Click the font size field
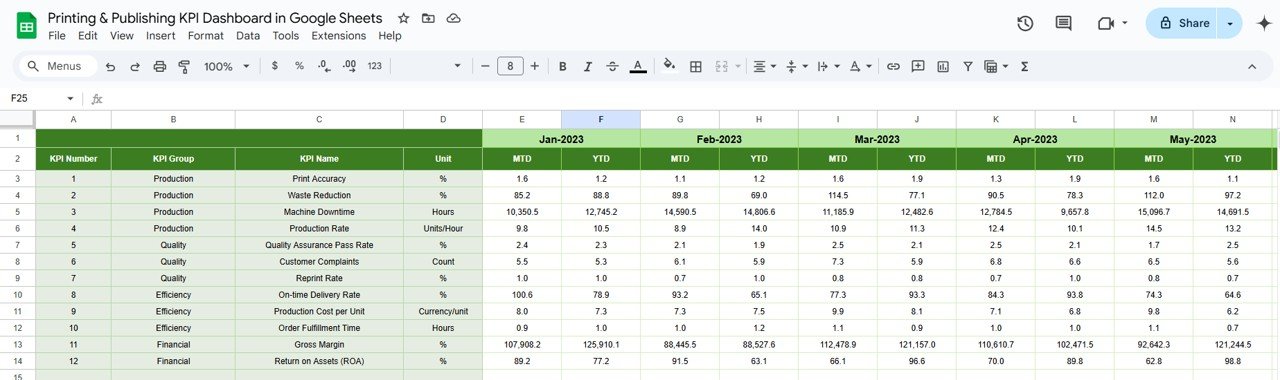 click(510, 66)
